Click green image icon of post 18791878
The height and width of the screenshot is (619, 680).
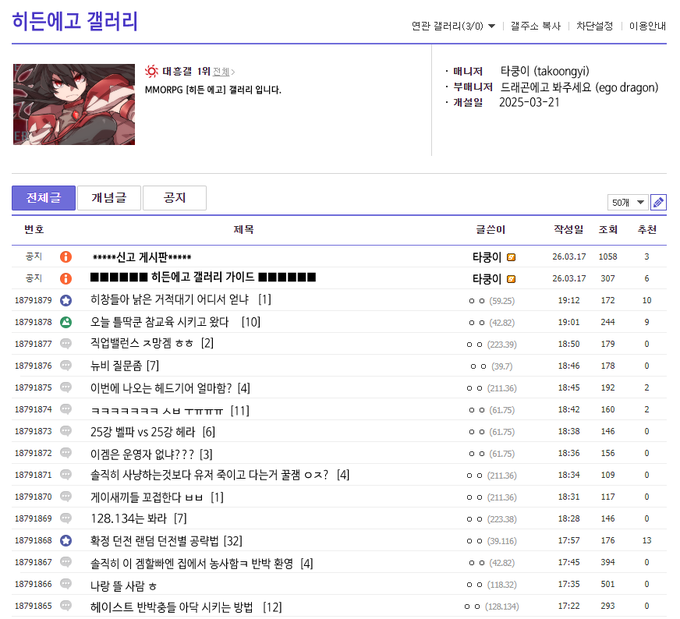(65, 322)
